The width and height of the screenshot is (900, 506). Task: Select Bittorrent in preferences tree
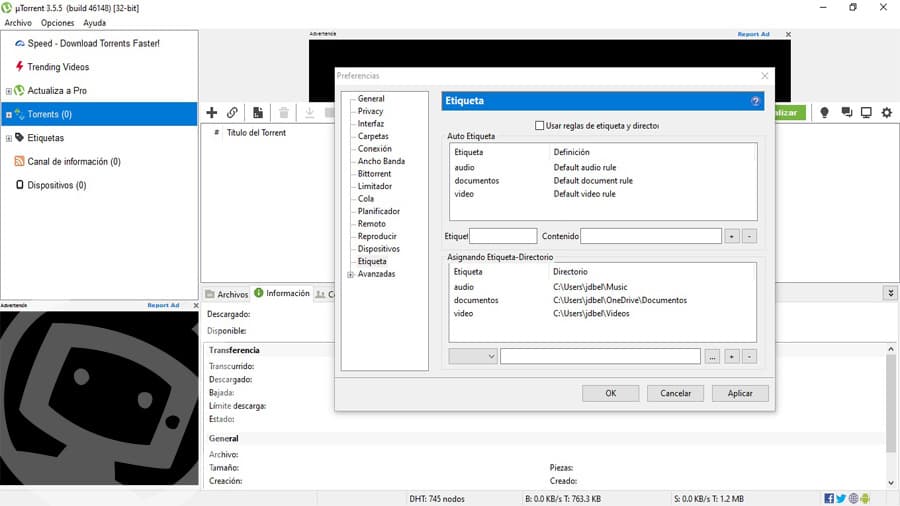(x=374, y=174)
